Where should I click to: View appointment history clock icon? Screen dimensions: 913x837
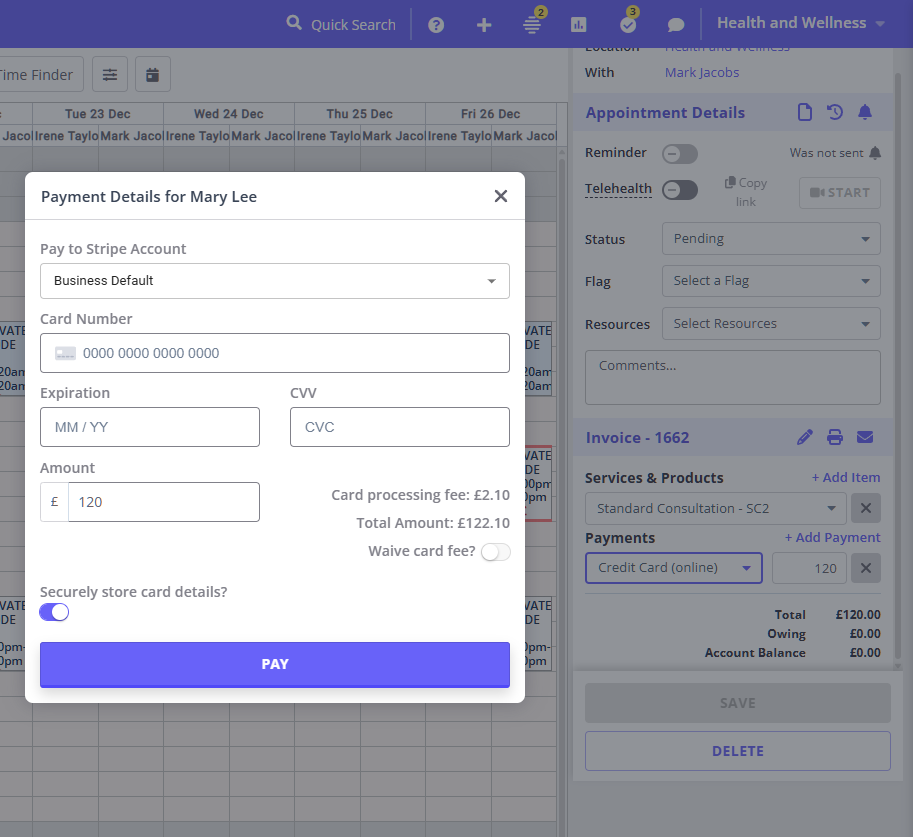pos(835,112)
